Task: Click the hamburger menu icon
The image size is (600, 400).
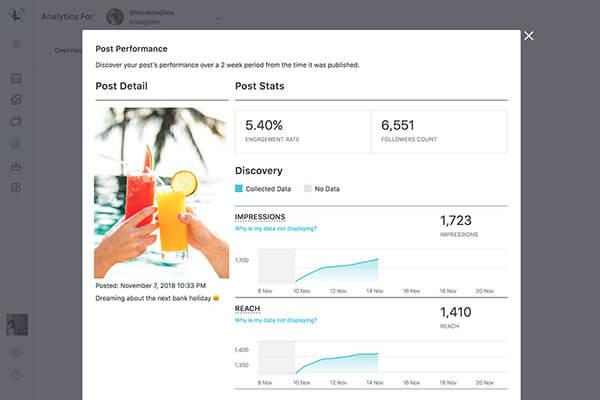Action: point(16,44)
